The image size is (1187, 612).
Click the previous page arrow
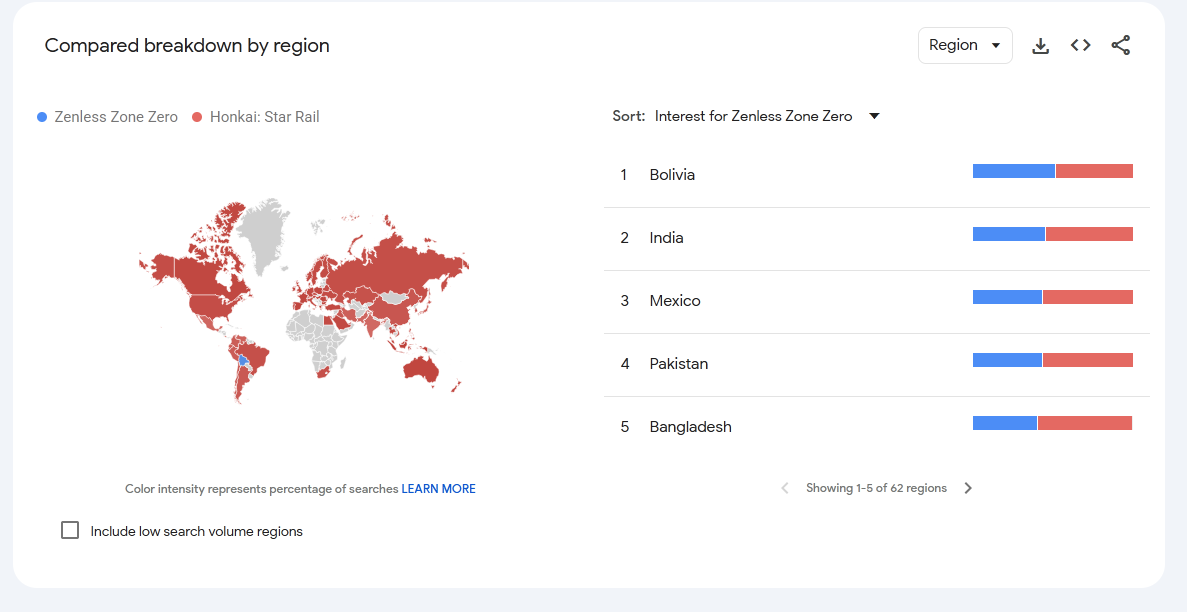click(784, 488)
